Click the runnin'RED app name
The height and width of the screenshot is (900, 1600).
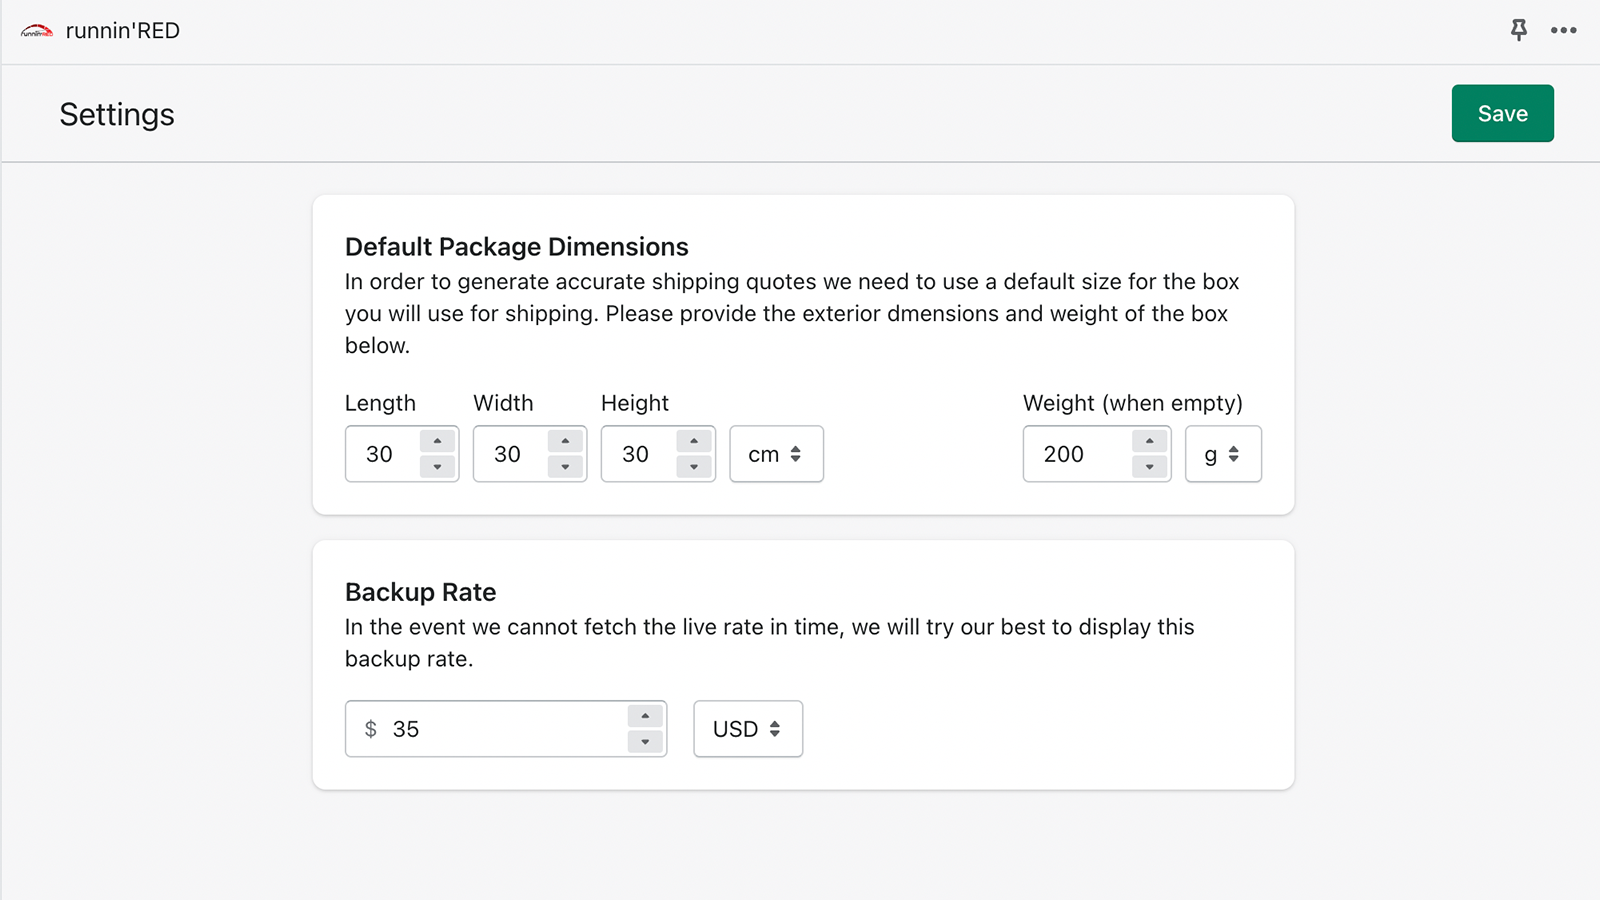[x=122, y=30]
